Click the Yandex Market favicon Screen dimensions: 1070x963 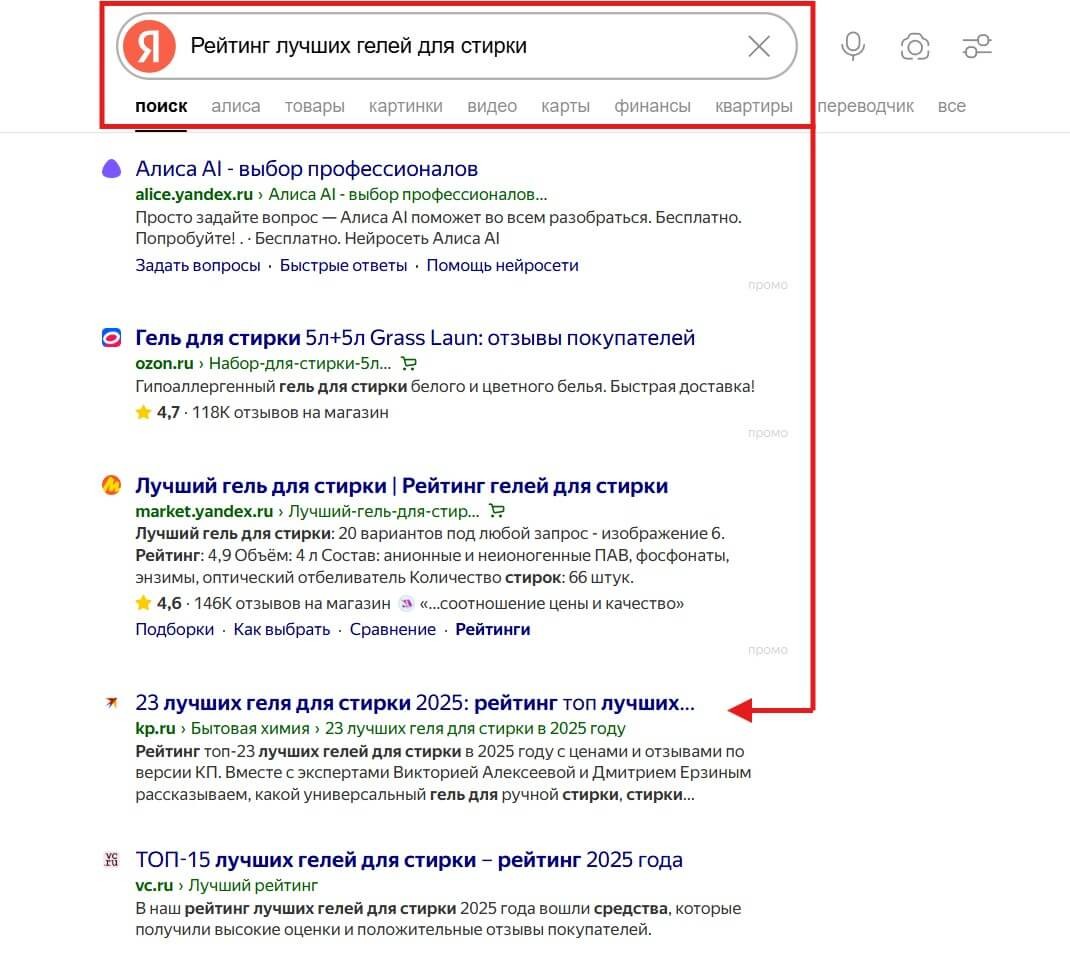coord(111,486)
